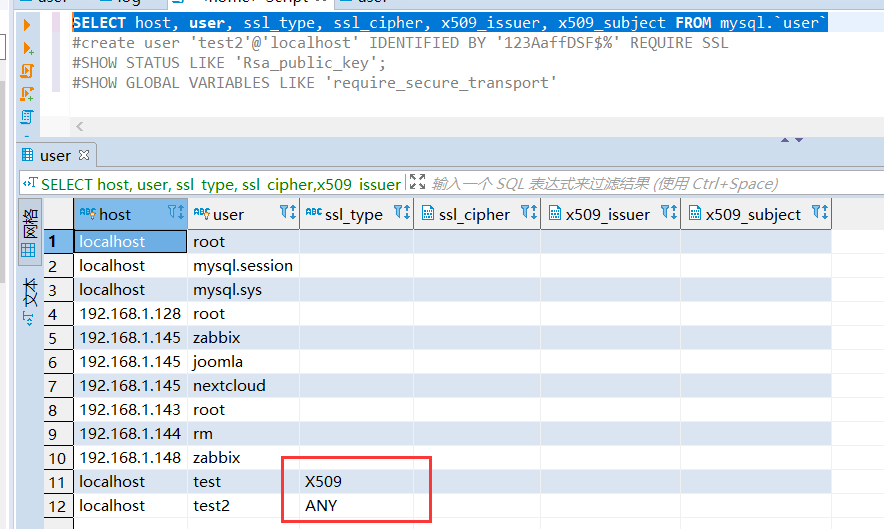Click the Execute SQL statement arrow icon
The height and width of the screenshot is (529, 884).
27,24
